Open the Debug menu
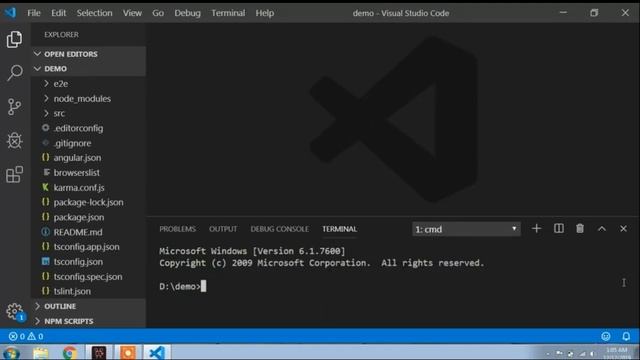The image size is (640, 360). 187,13
